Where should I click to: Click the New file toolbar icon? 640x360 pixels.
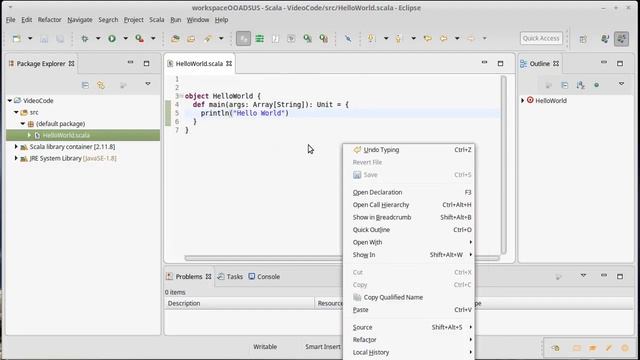[x=16, y=39]
